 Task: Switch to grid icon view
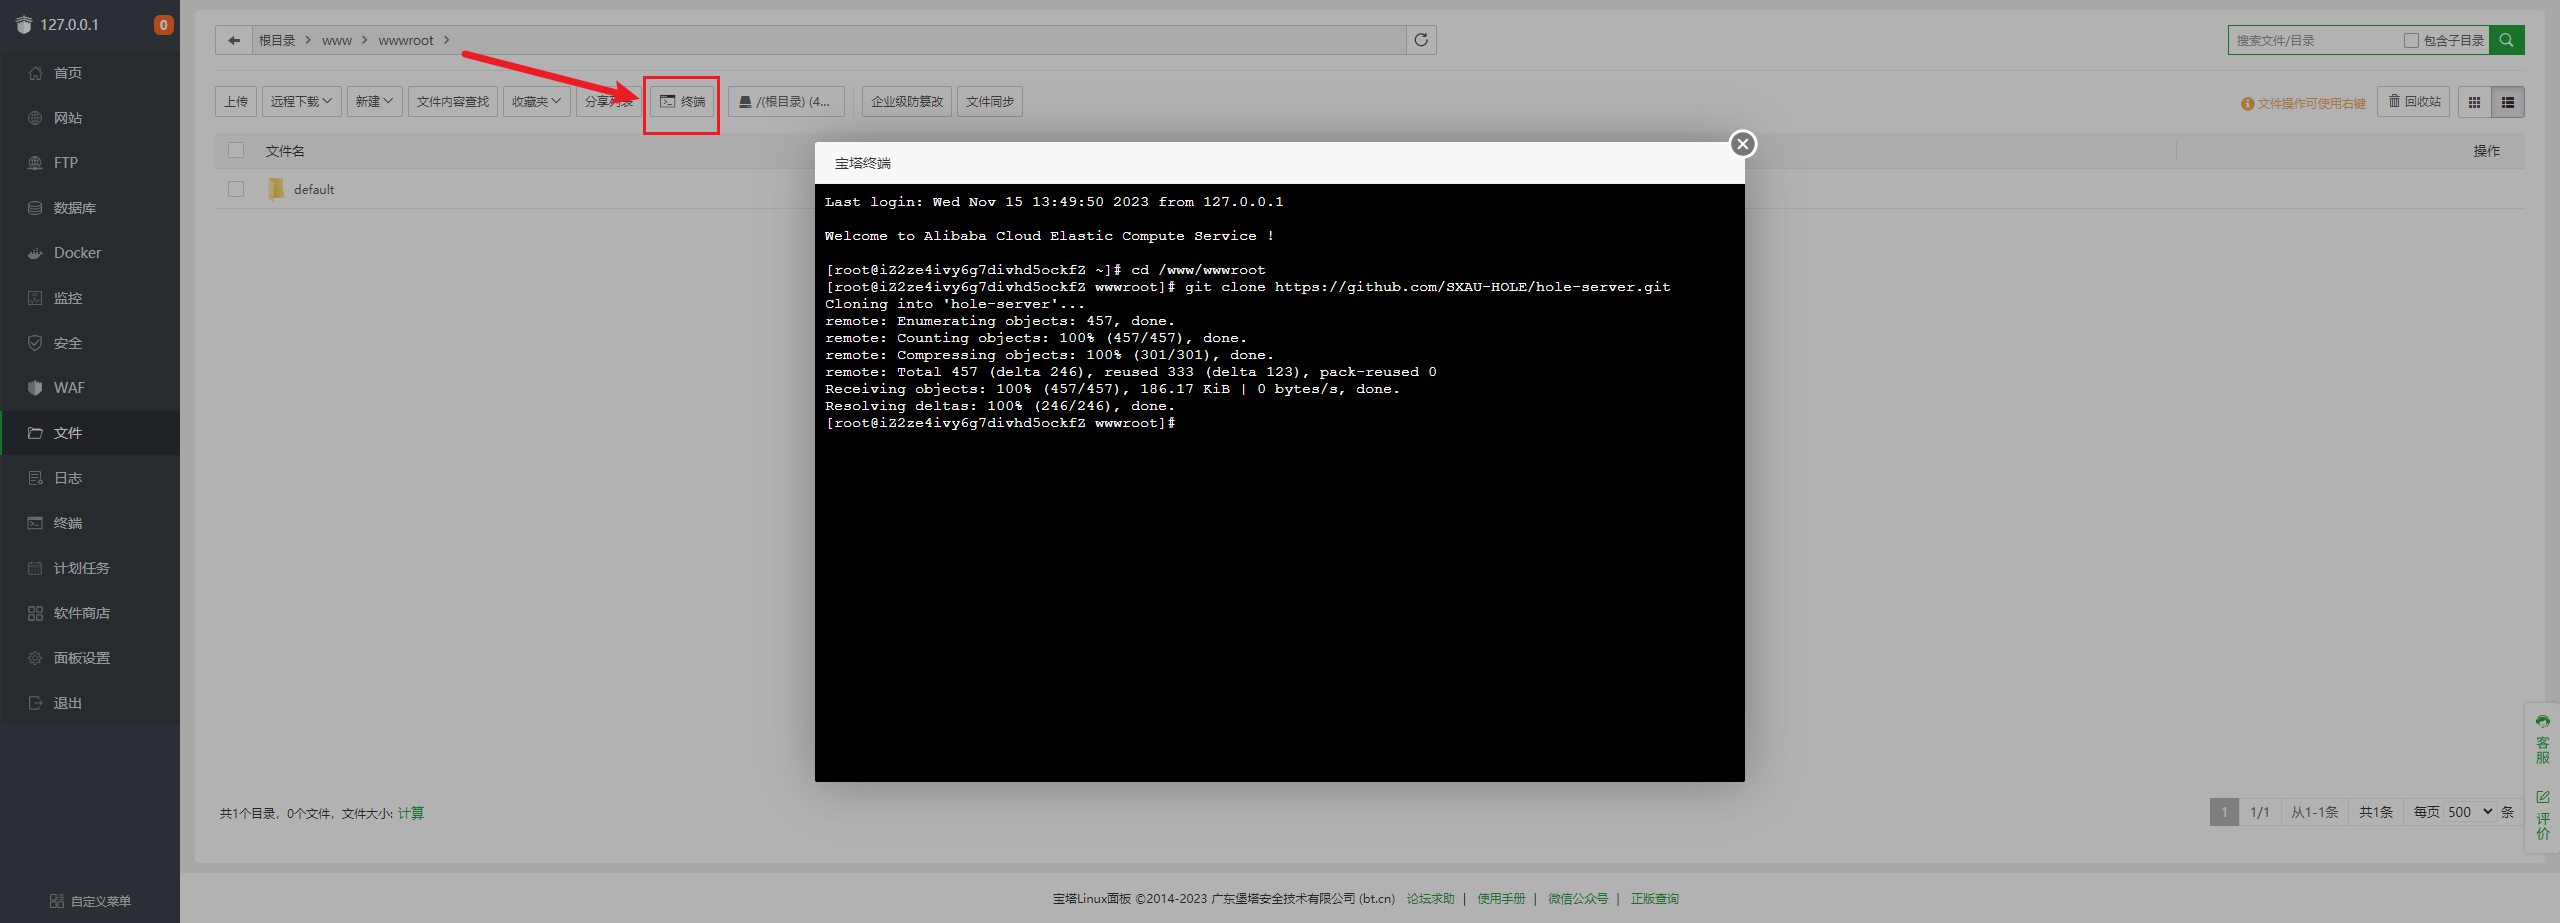[x=2475, y=102]
